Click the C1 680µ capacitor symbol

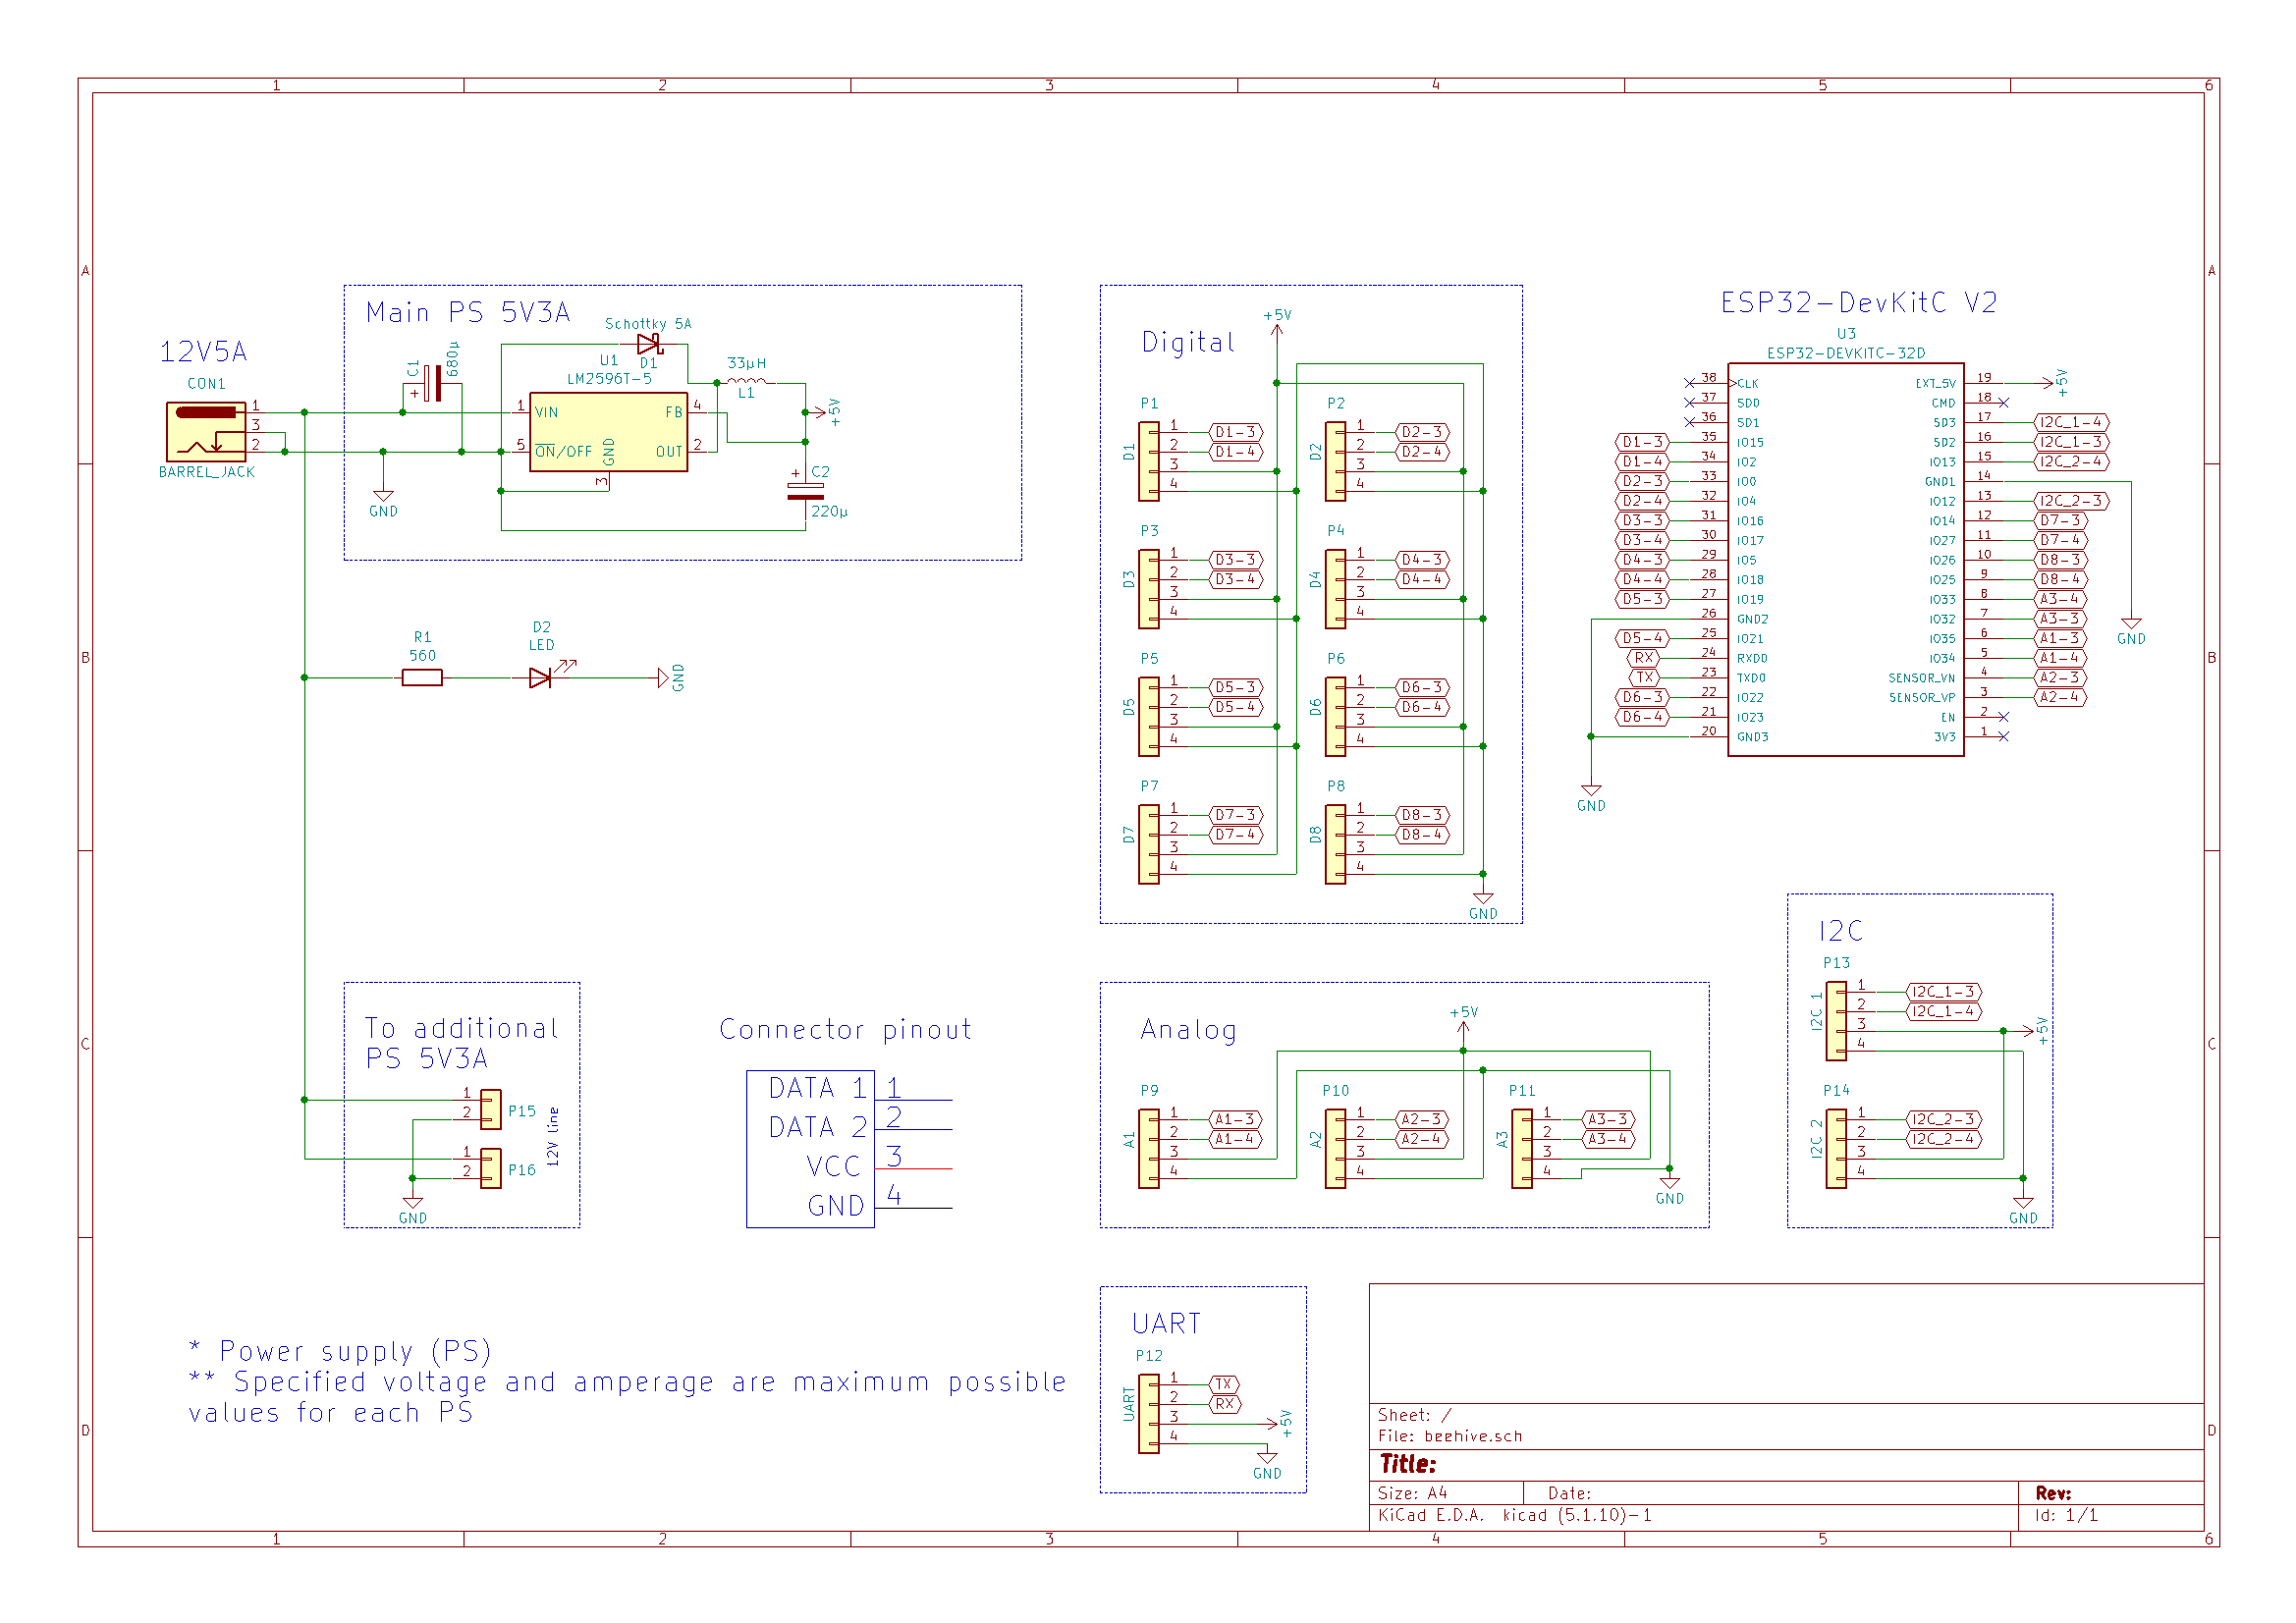click(432, 383)
